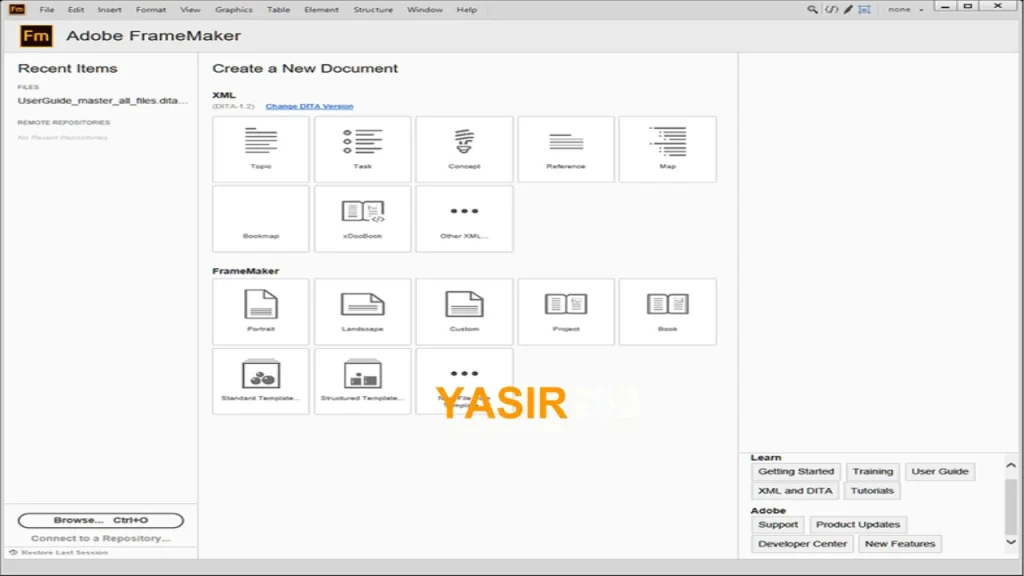The height and width of the screenshot is (576, 1024).
Task: Create a new DITA Topic document
Action: [261, 150]
